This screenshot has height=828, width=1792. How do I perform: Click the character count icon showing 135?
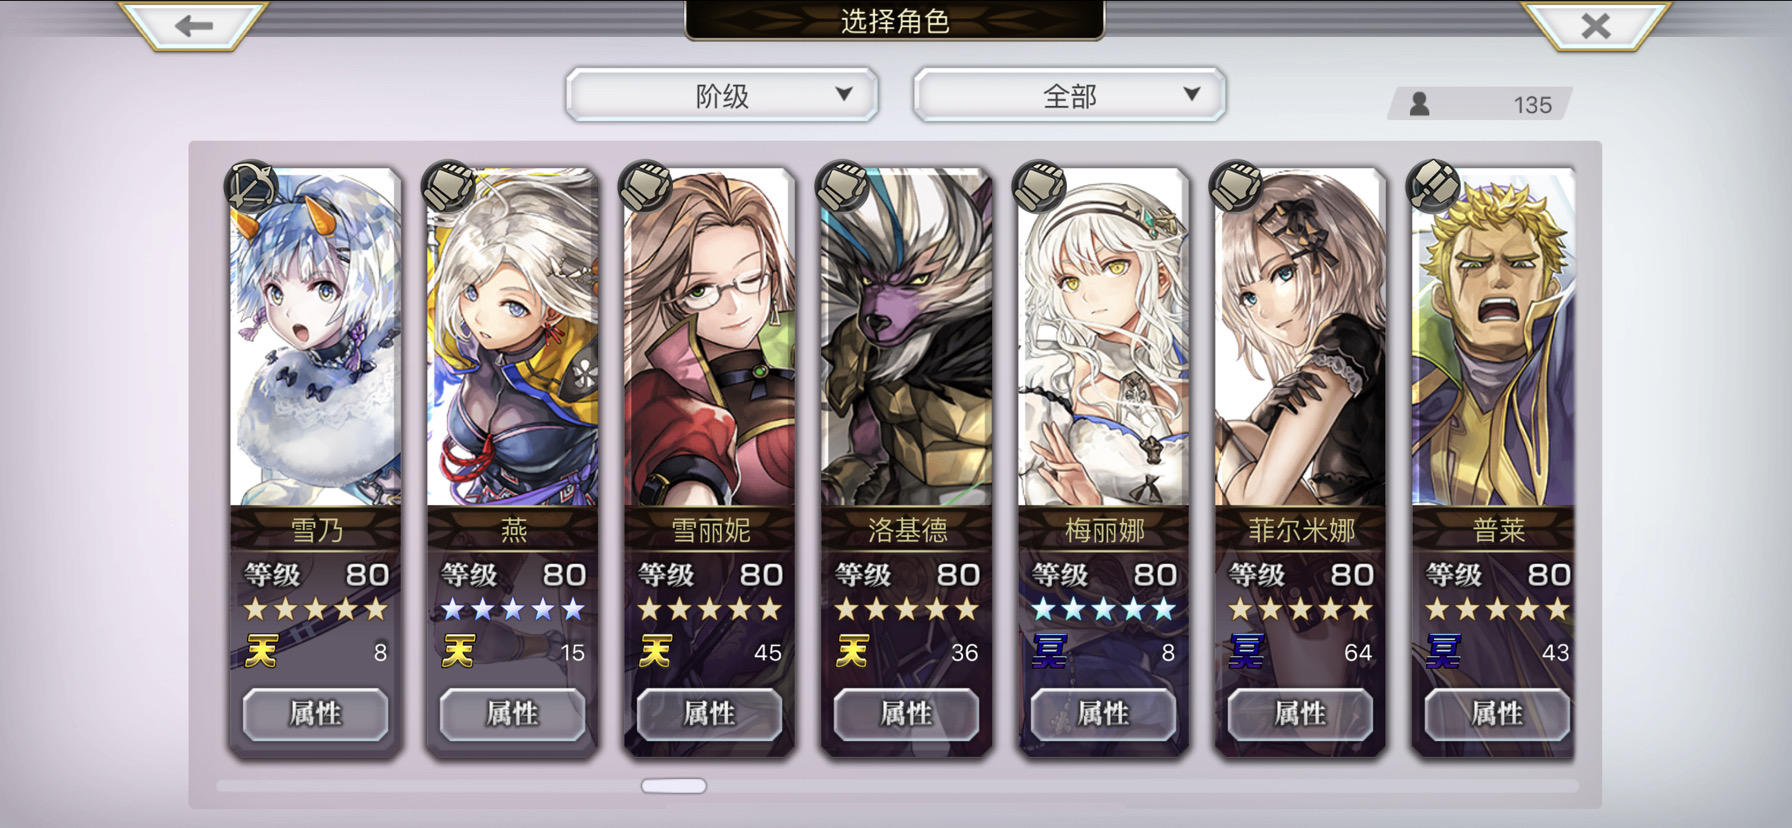(x=1419, y=104)
